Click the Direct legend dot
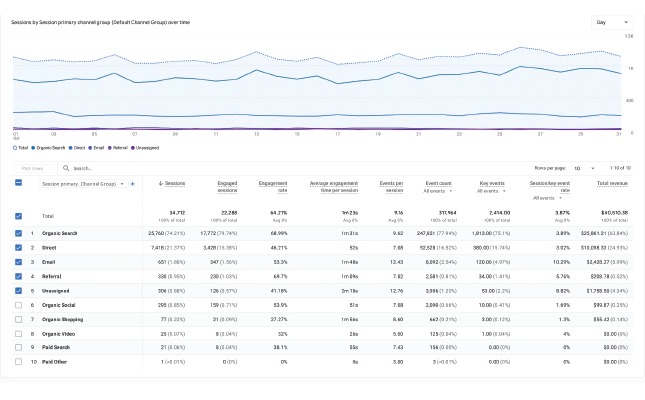645x400 pixels. click(x=70, y=148)
